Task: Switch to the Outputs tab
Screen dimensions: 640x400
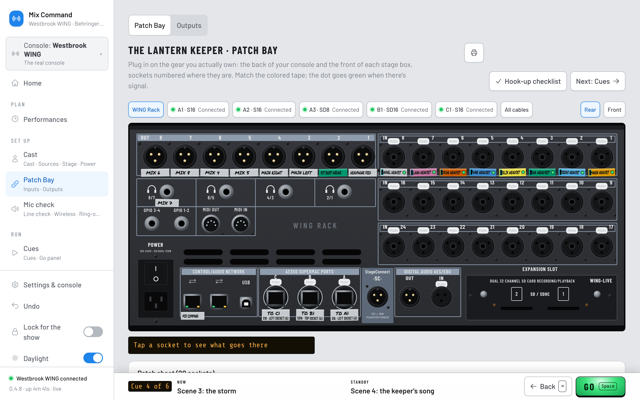Action: [189, 25]
